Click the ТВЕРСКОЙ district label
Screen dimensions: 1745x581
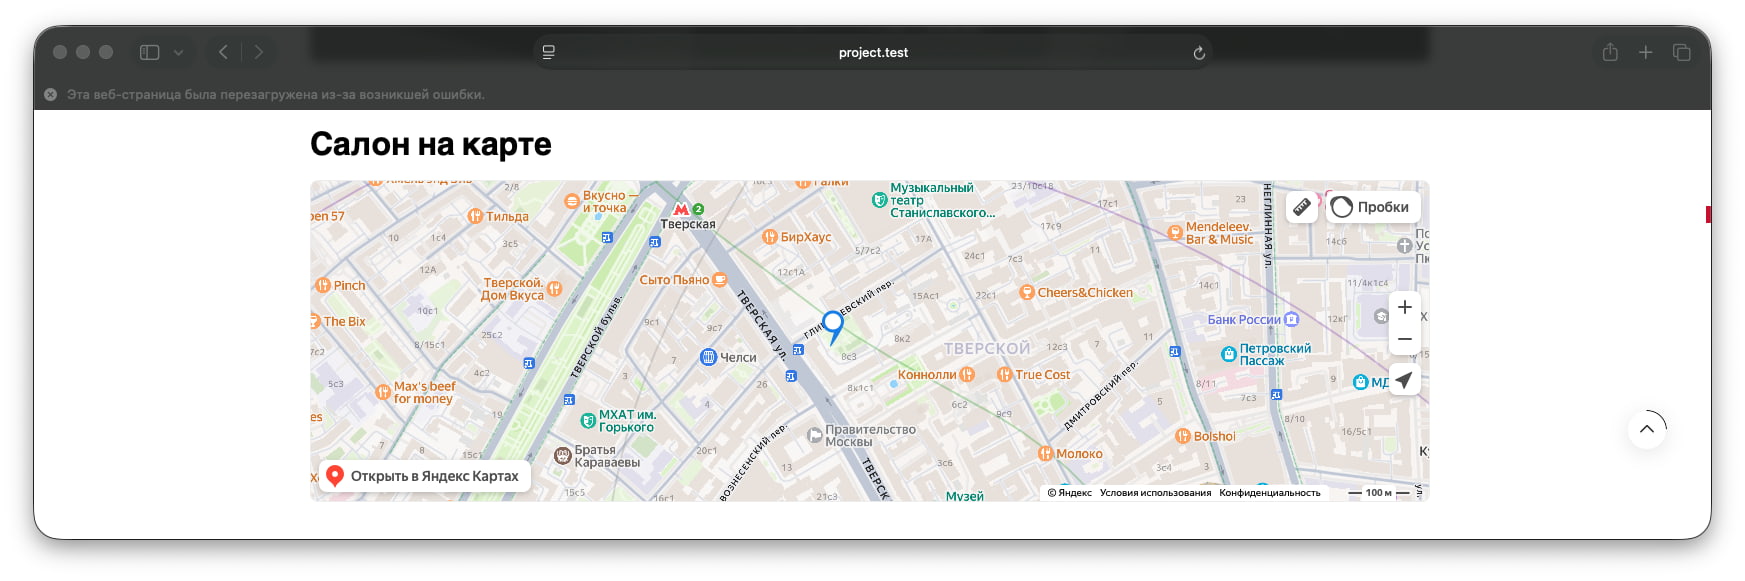click(x=987, y=348)
